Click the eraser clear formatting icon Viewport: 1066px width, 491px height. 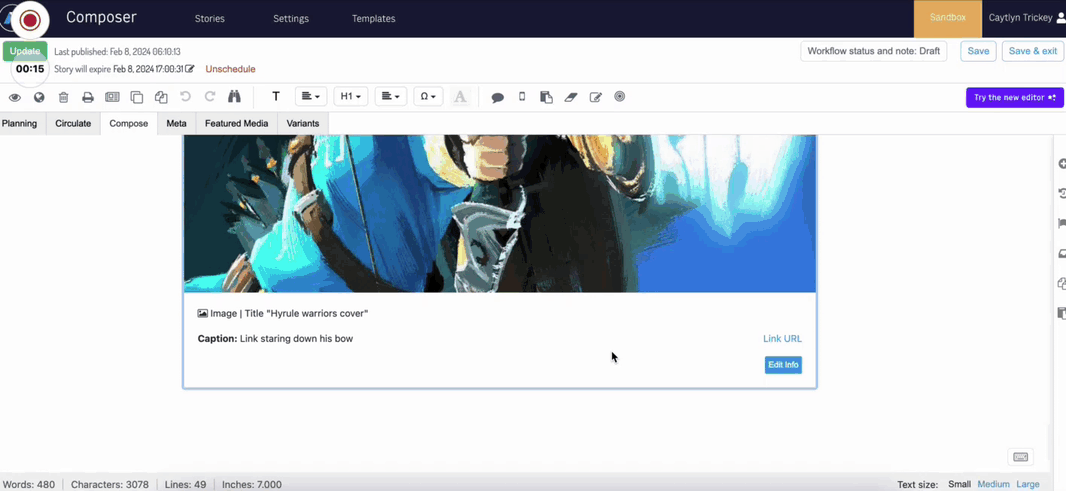click(x=570, y=97)
